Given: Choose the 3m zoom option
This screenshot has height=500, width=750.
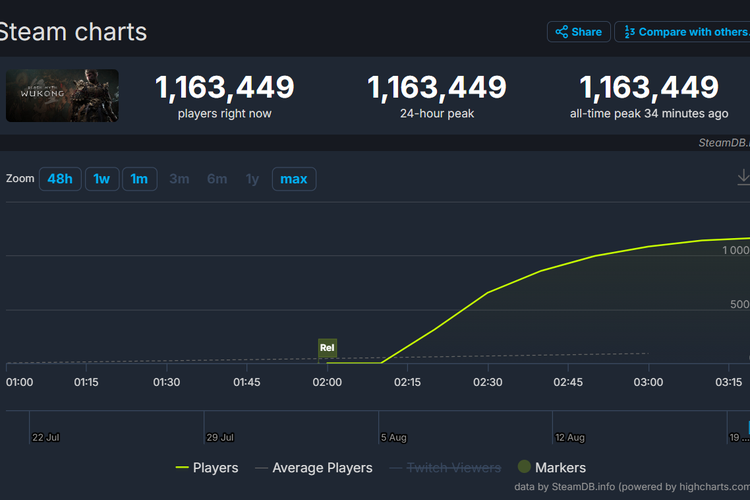Looking at the screenshot, I should 179,179.
